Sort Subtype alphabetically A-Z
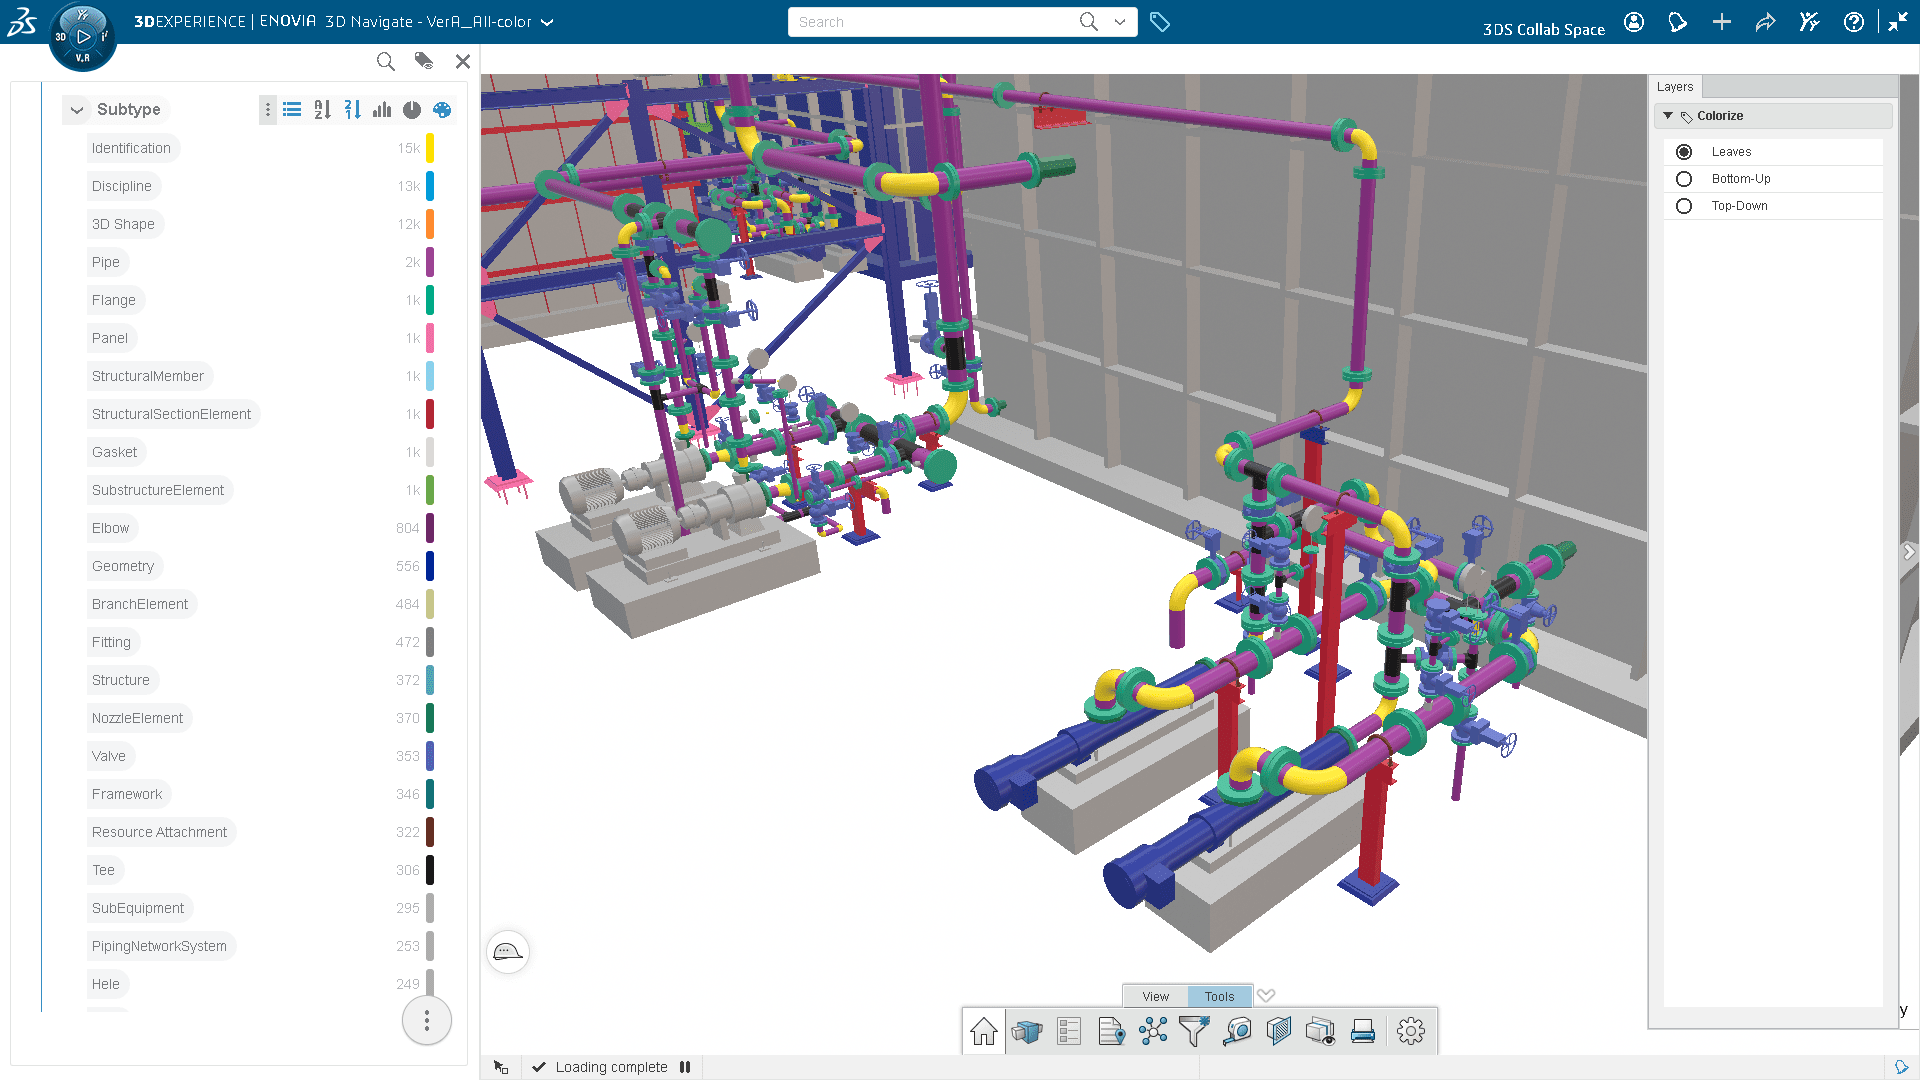This screenshot has height=1080, width=1920. (322, 110)
